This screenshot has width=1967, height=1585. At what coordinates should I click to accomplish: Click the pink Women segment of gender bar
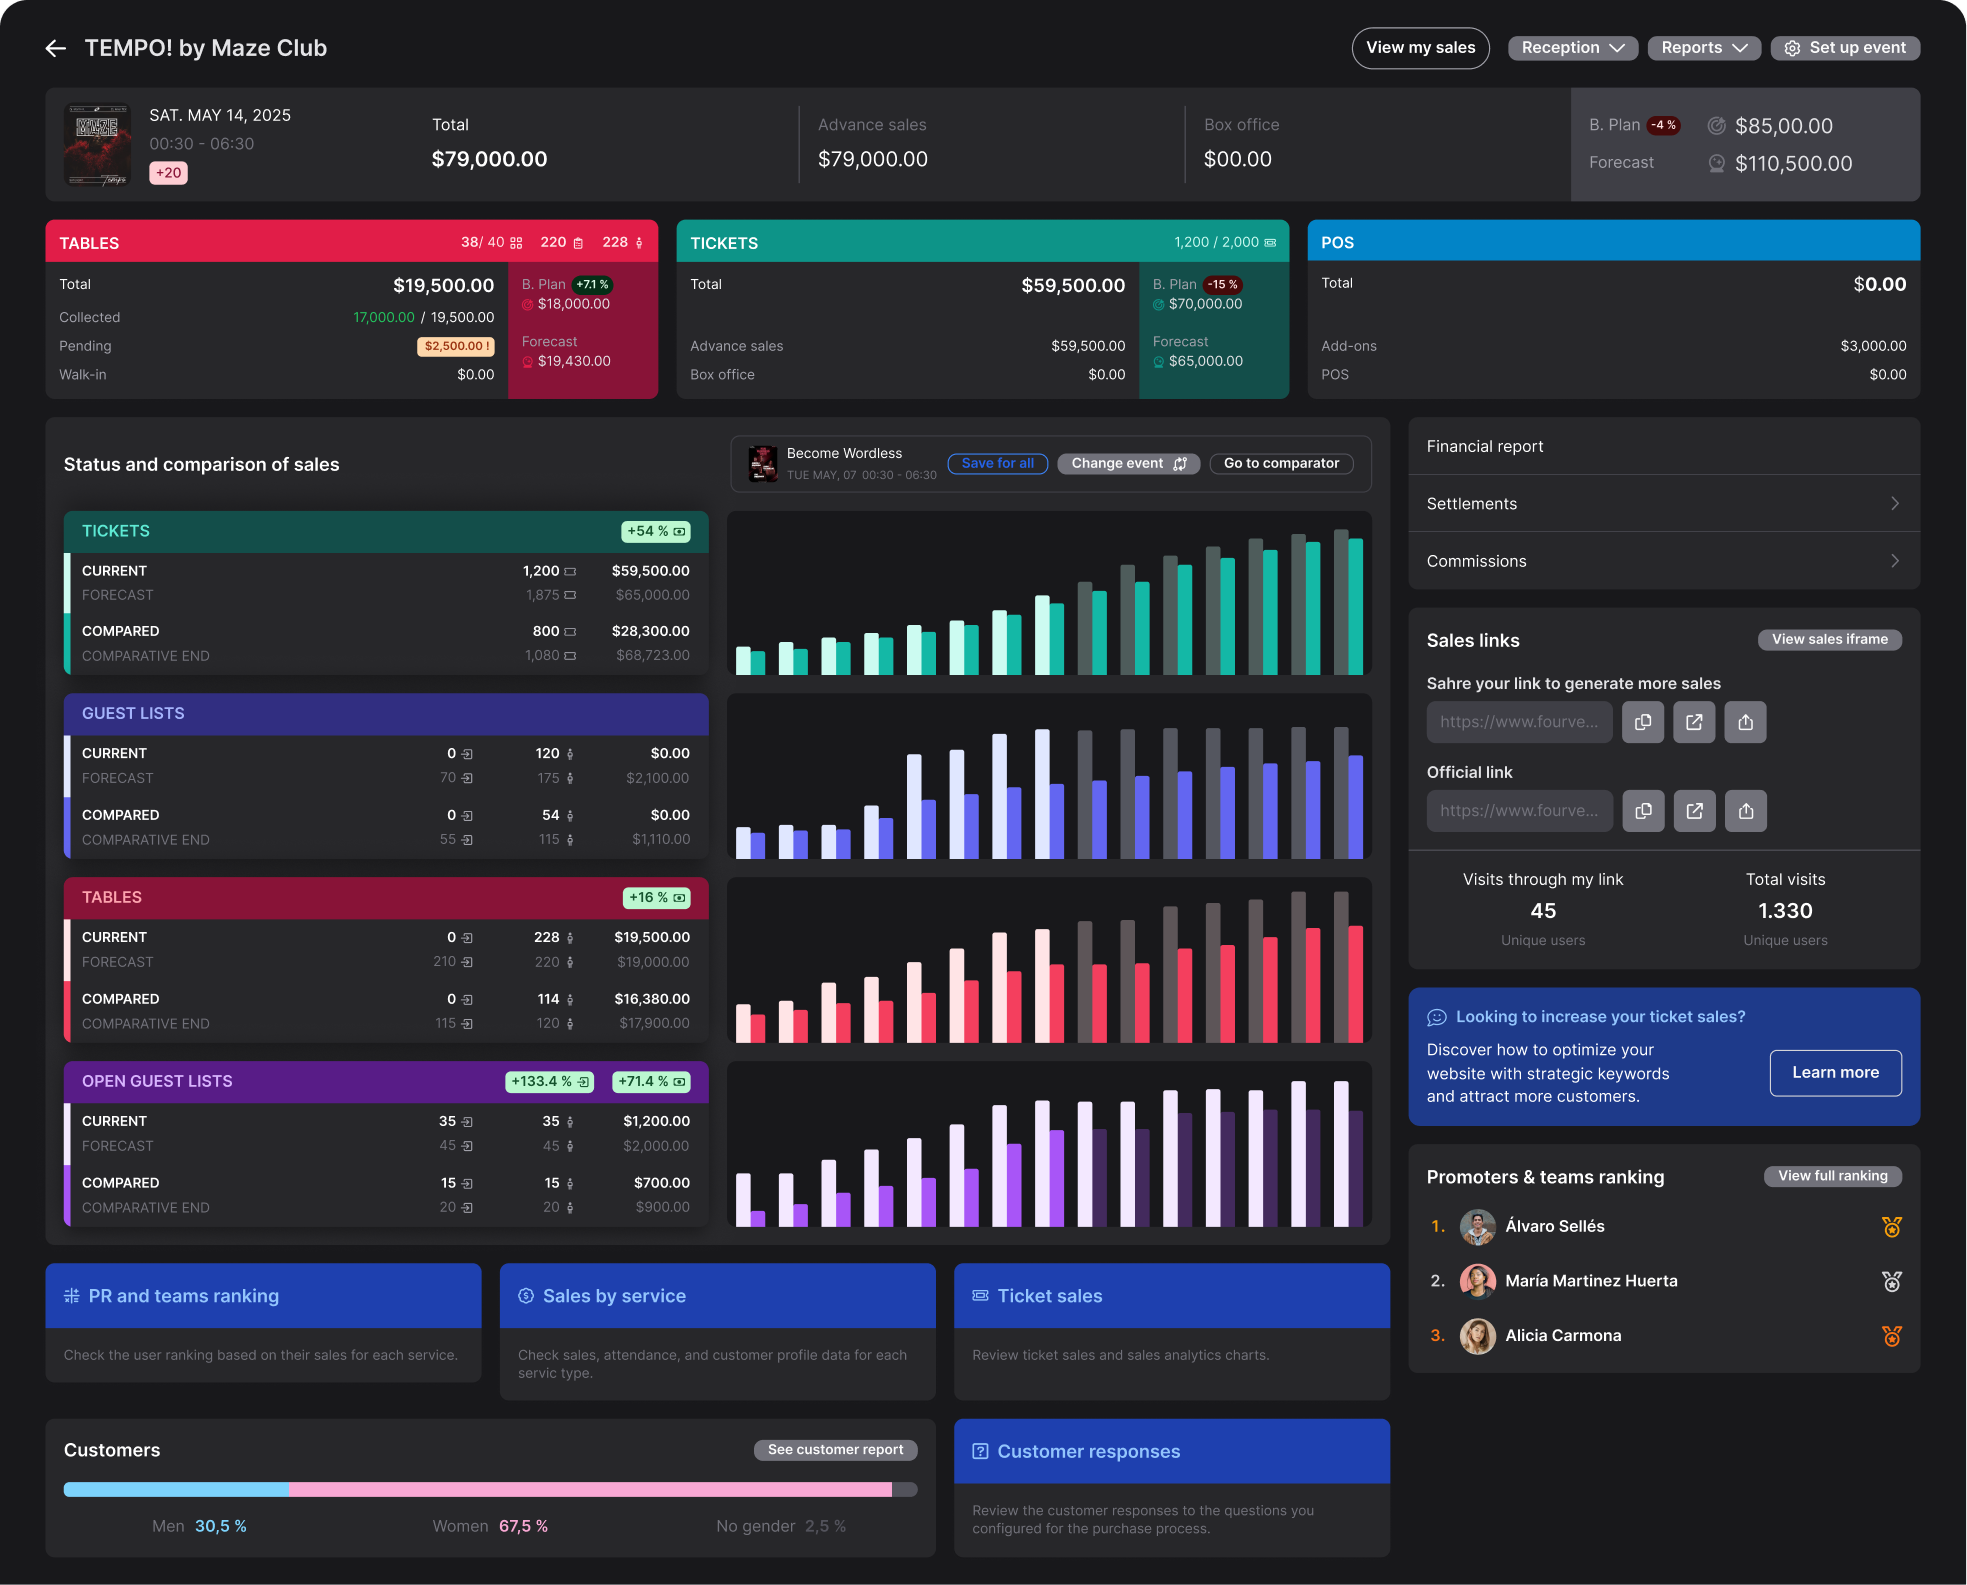pos(590,1490)
